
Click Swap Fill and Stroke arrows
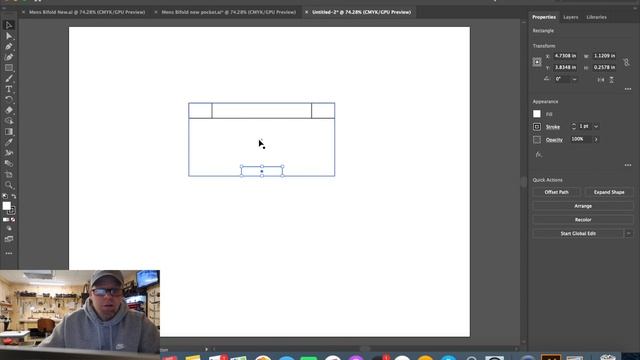tap(14, 196)
